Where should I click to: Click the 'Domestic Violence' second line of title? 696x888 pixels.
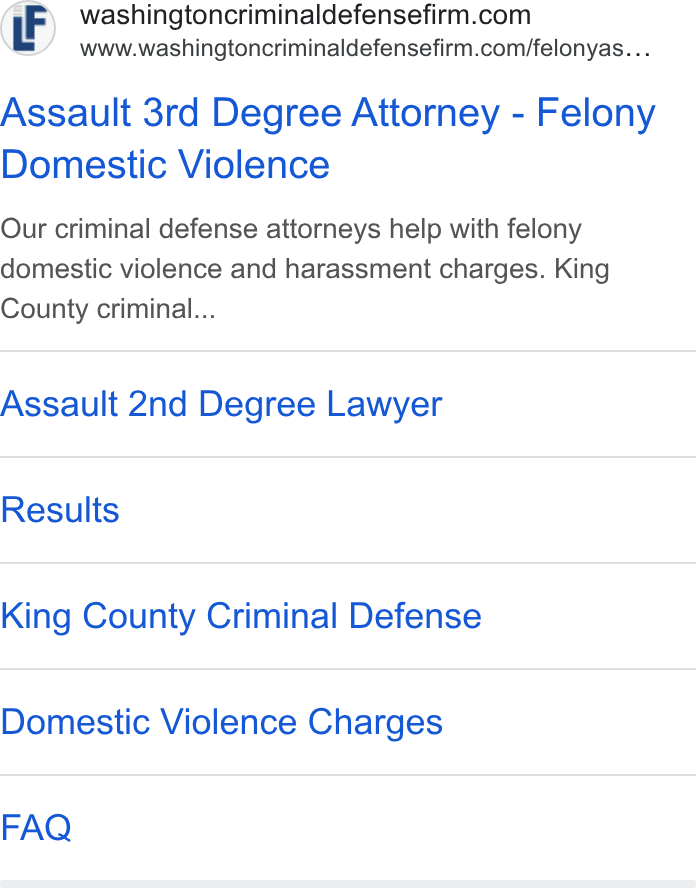165,165
